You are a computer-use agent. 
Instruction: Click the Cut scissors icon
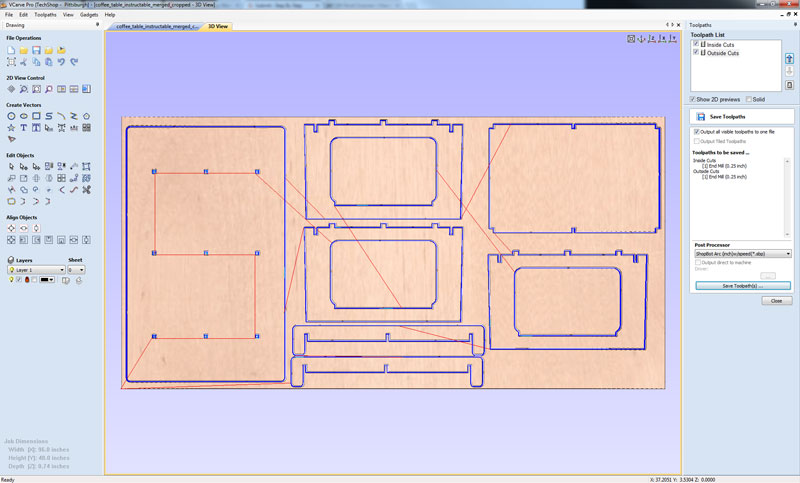[x=23, y=62]
